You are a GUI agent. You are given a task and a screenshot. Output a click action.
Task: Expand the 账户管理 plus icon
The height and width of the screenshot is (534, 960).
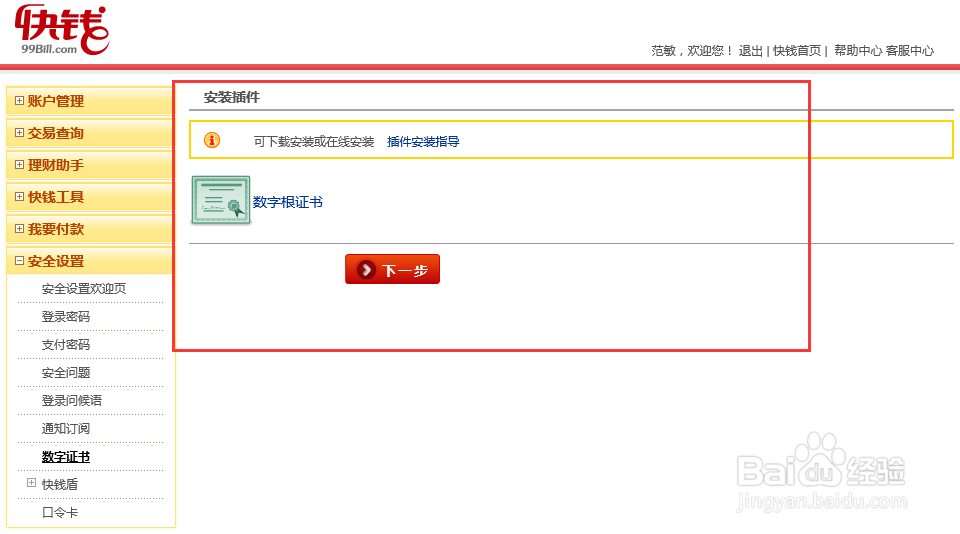20,100
